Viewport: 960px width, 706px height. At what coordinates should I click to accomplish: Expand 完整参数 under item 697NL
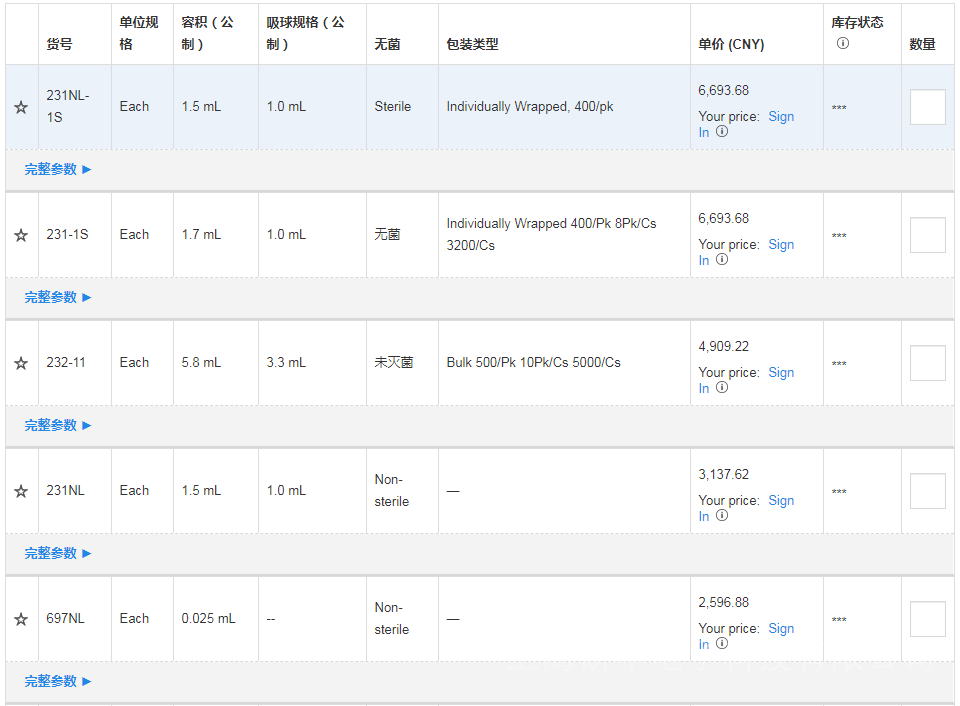tap(58, 682)
